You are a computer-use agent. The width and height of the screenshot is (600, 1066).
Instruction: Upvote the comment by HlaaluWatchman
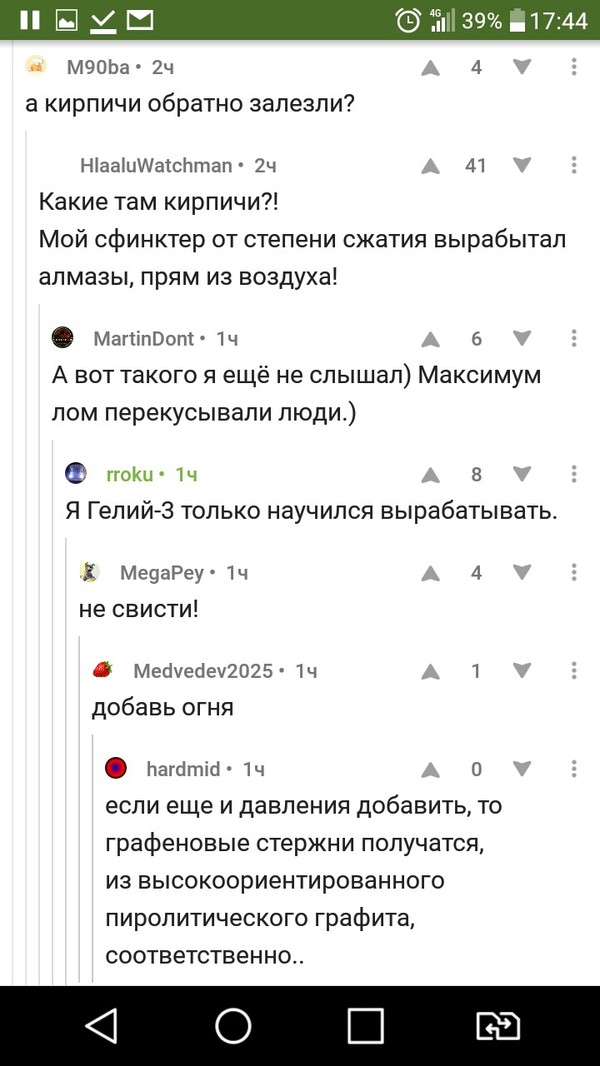(431, 166)
